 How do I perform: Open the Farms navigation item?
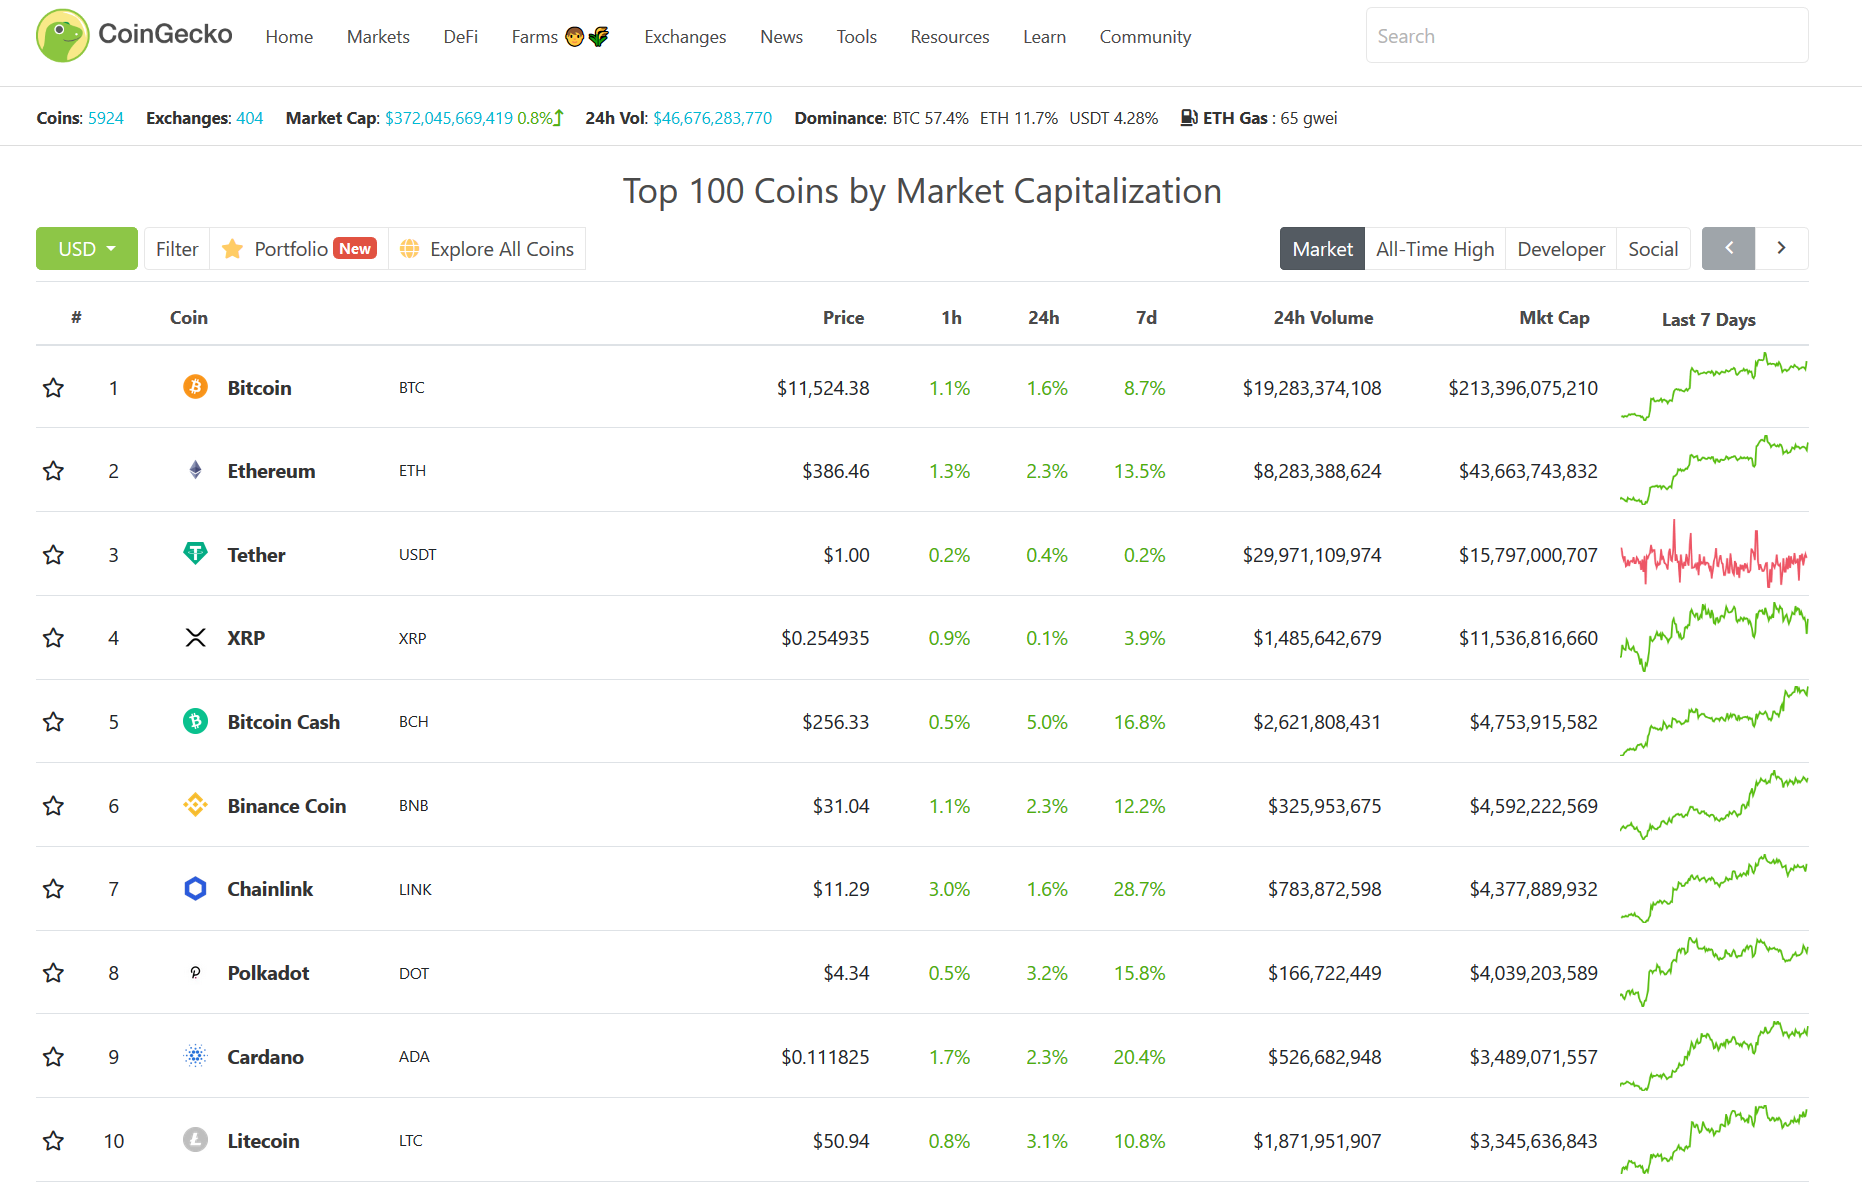(x=560, y=37)
